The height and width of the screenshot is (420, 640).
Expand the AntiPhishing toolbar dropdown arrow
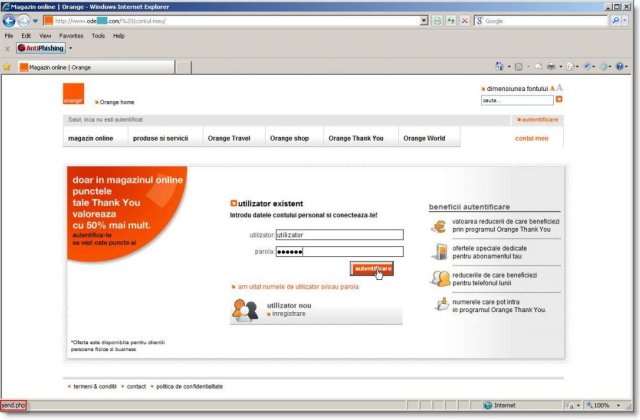[71, 48]
